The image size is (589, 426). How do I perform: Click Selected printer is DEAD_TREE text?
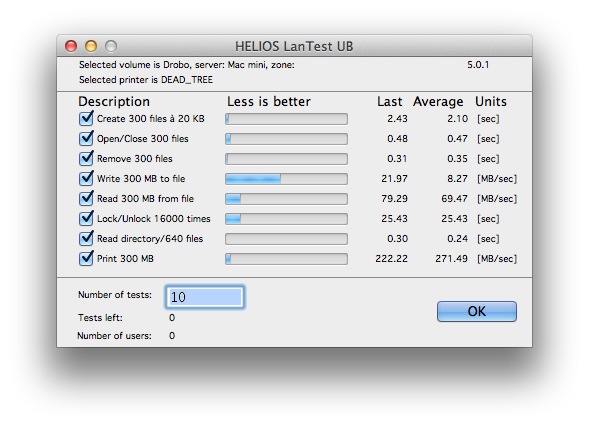point(146,80)
